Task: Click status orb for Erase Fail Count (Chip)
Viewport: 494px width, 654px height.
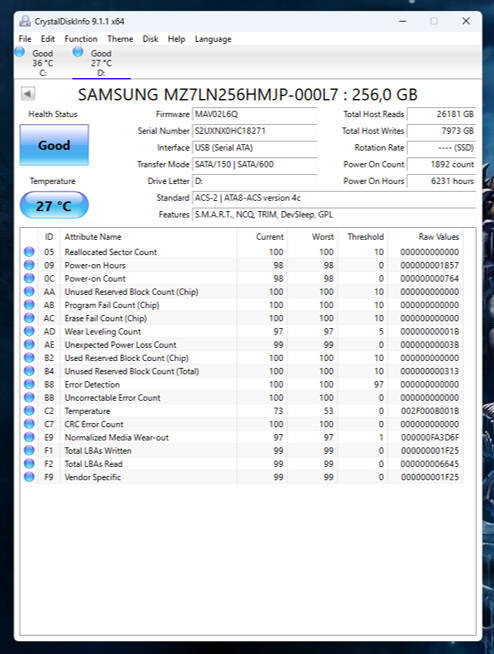Action: pos(29,318)
